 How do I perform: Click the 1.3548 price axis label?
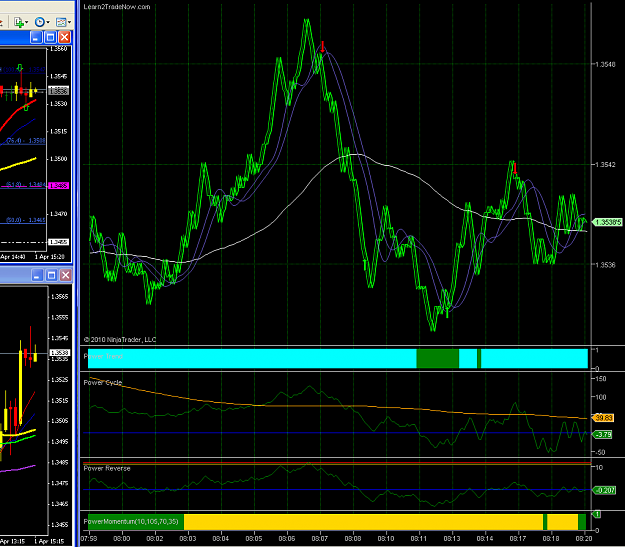pyautogui.click(x=605, y=64)
